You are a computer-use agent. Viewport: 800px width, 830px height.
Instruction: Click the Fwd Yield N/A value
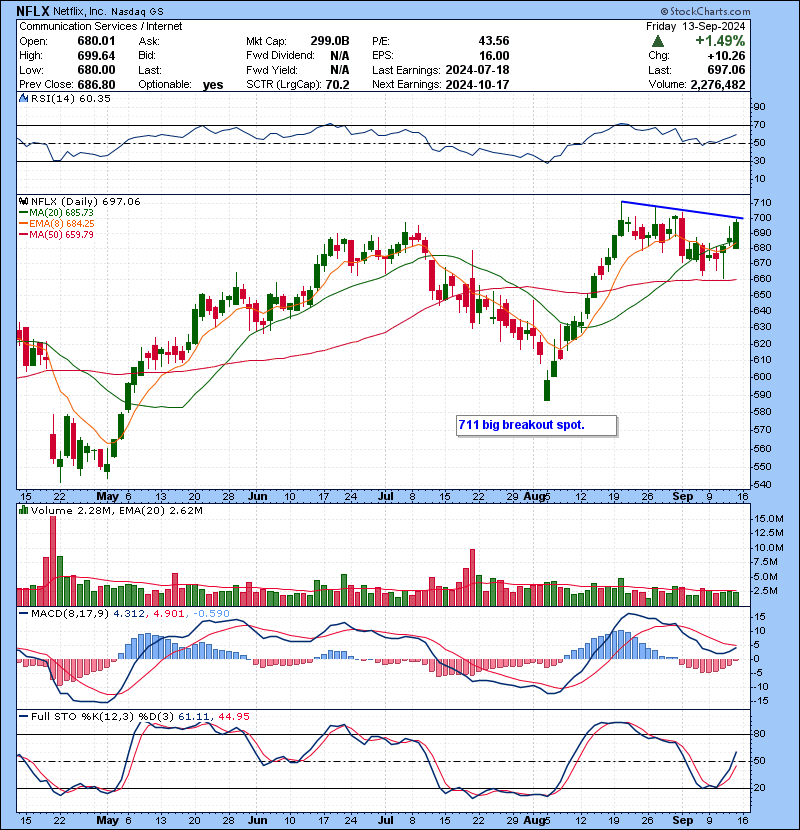339,70
